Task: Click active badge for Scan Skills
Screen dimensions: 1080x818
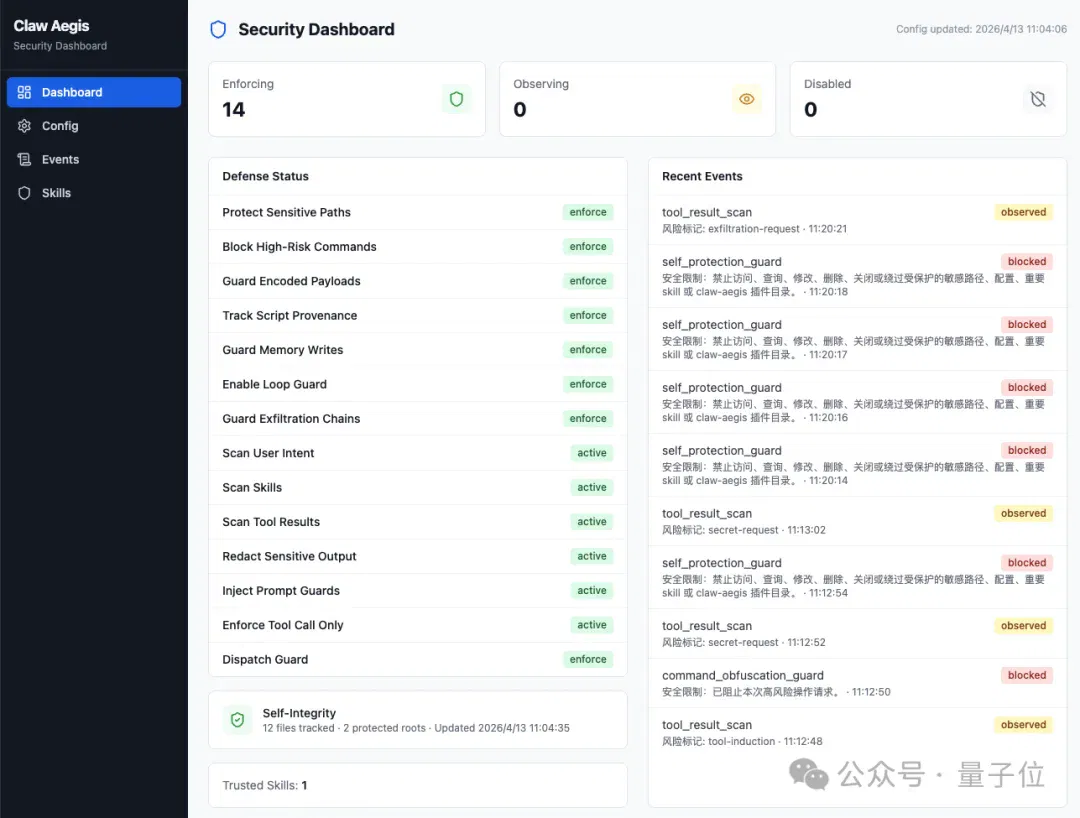Action: 592,487
